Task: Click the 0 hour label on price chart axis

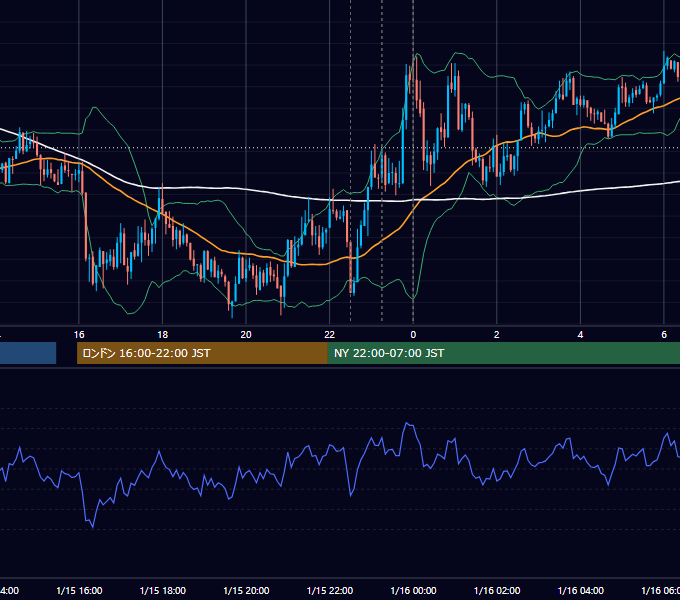Action: (x=413, y=334)
